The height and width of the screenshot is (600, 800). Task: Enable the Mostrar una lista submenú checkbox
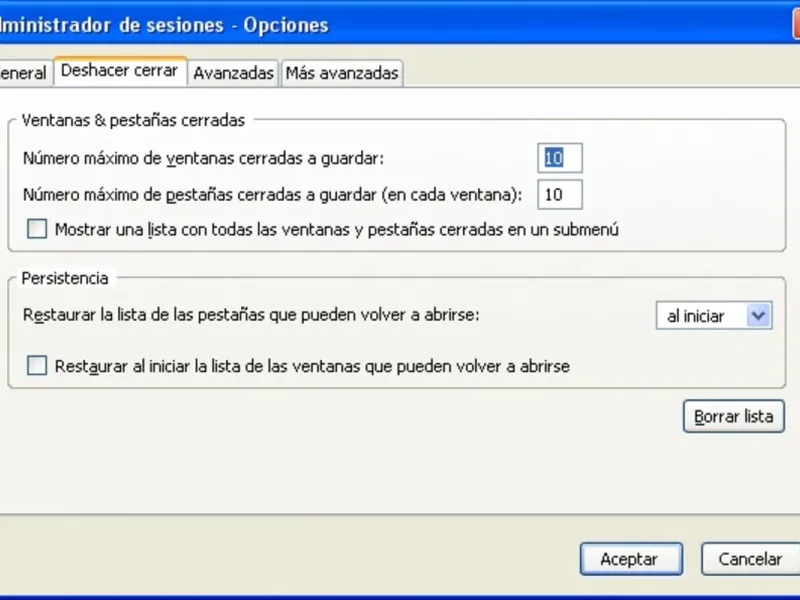pos(37,229)
